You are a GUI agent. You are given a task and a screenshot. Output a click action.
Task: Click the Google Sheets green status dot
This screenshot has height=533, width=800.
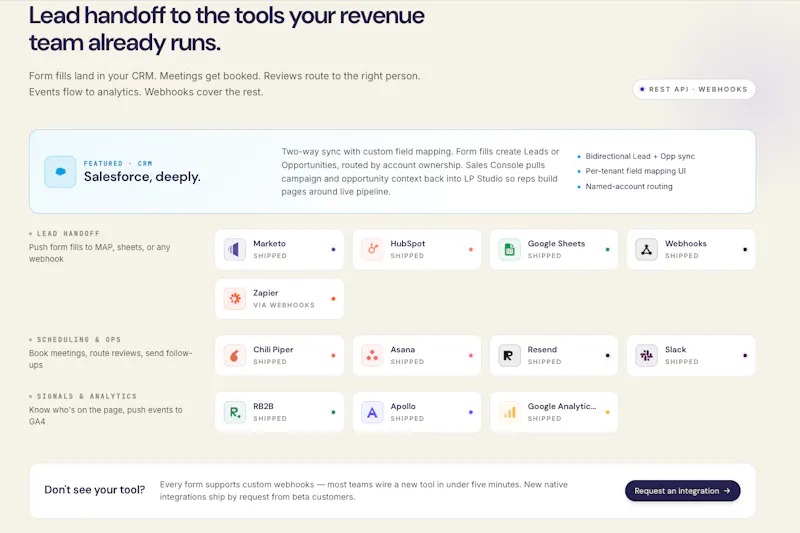pos(608,249)
